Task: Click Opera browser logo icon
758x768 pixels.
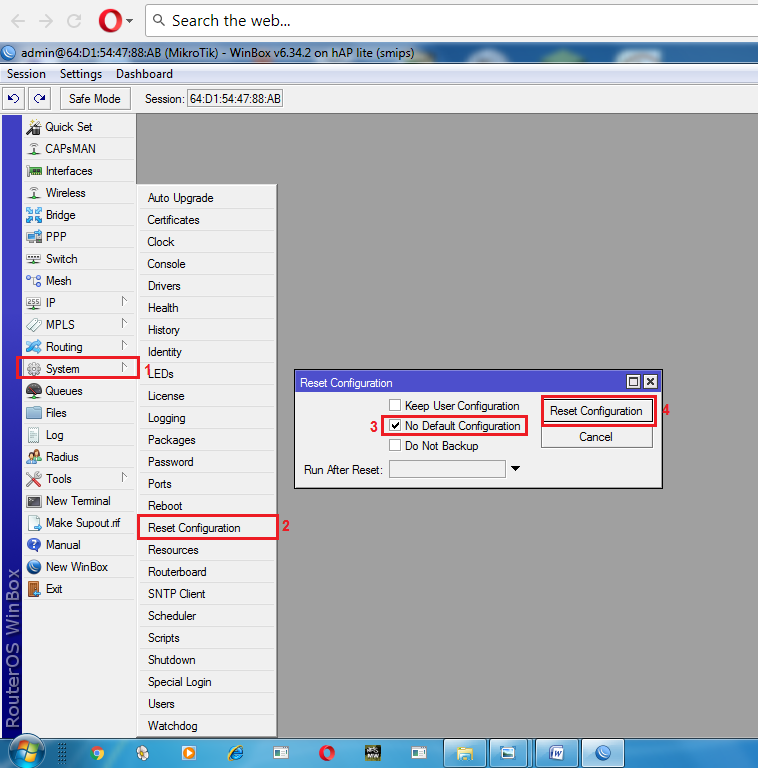Action: pos(110,21)
